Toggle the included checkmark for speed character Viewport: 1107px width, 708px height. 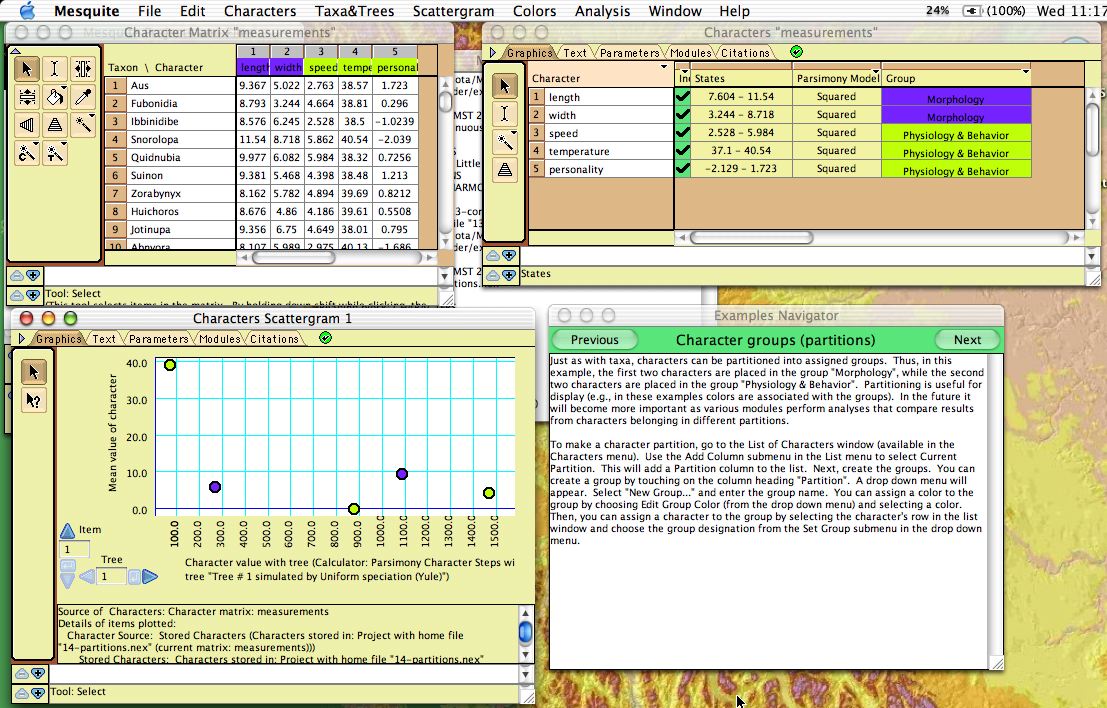pyautogui.click(x=683, y=133)
